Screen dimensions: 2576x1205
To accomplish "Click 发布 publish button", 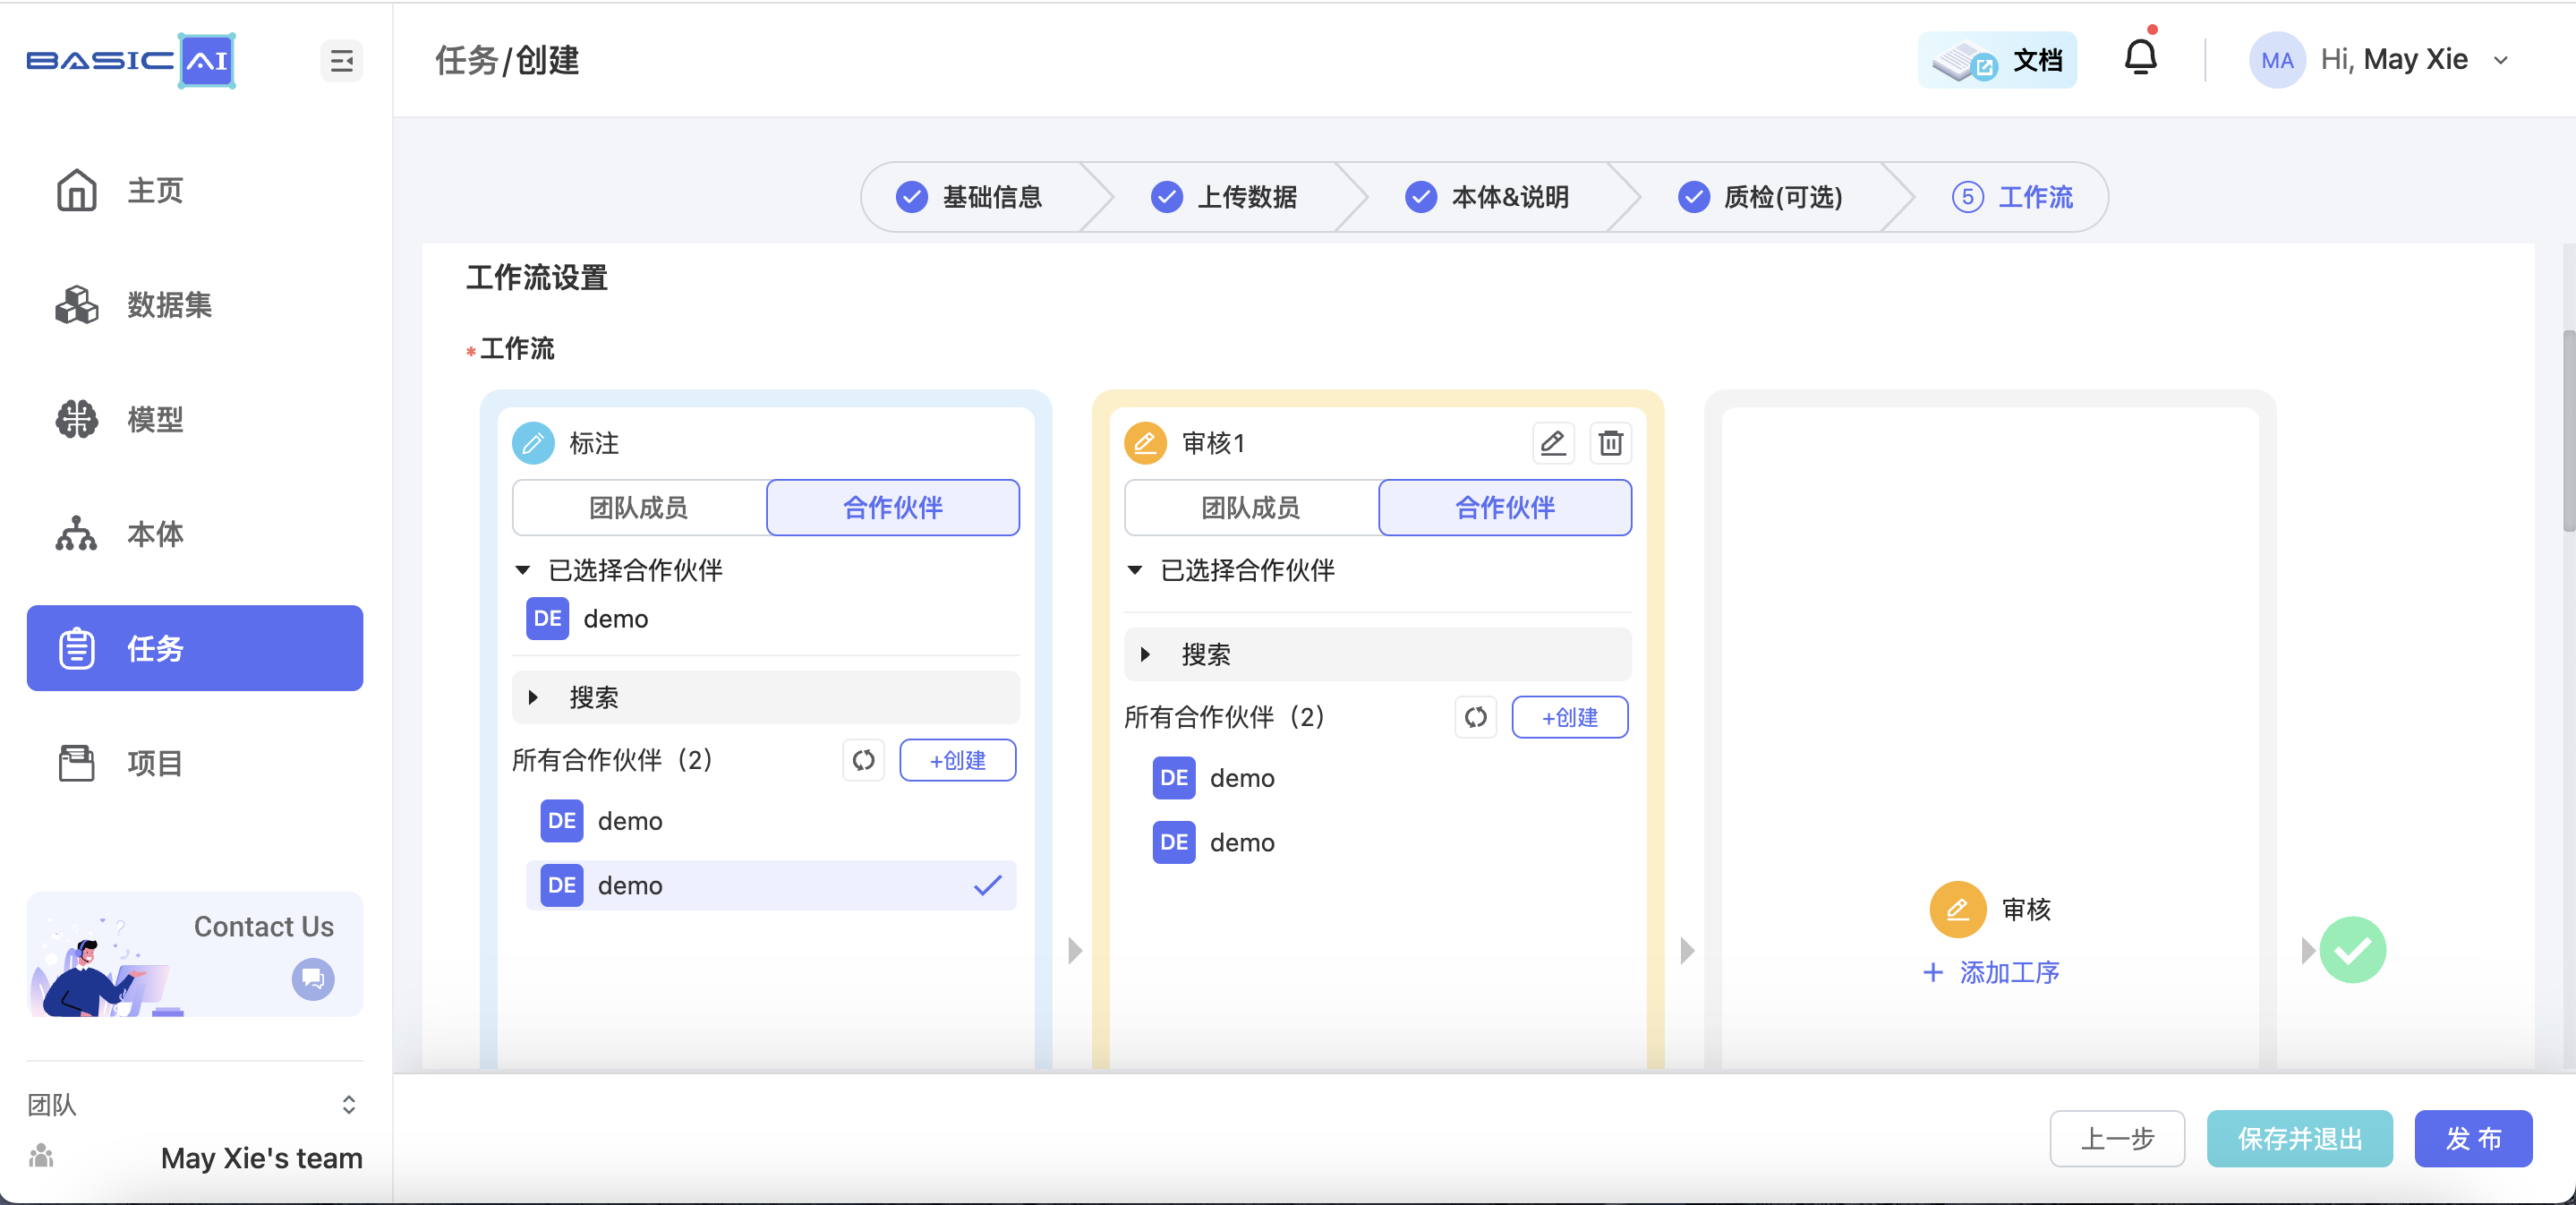I will click(2473, 1139).
